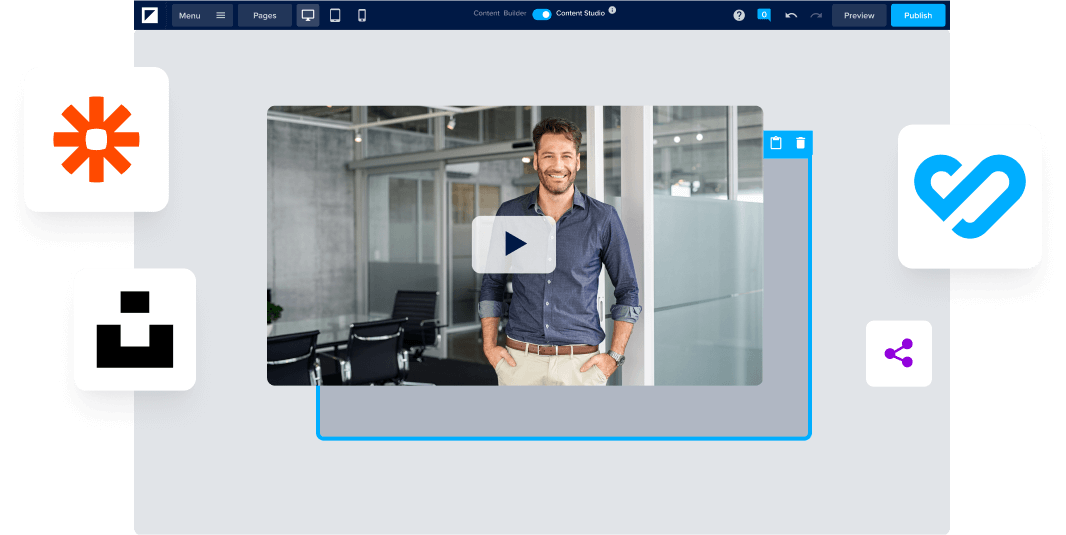Click the Preview button
This screenshot has width=1066, height=535.
[859, 15]
